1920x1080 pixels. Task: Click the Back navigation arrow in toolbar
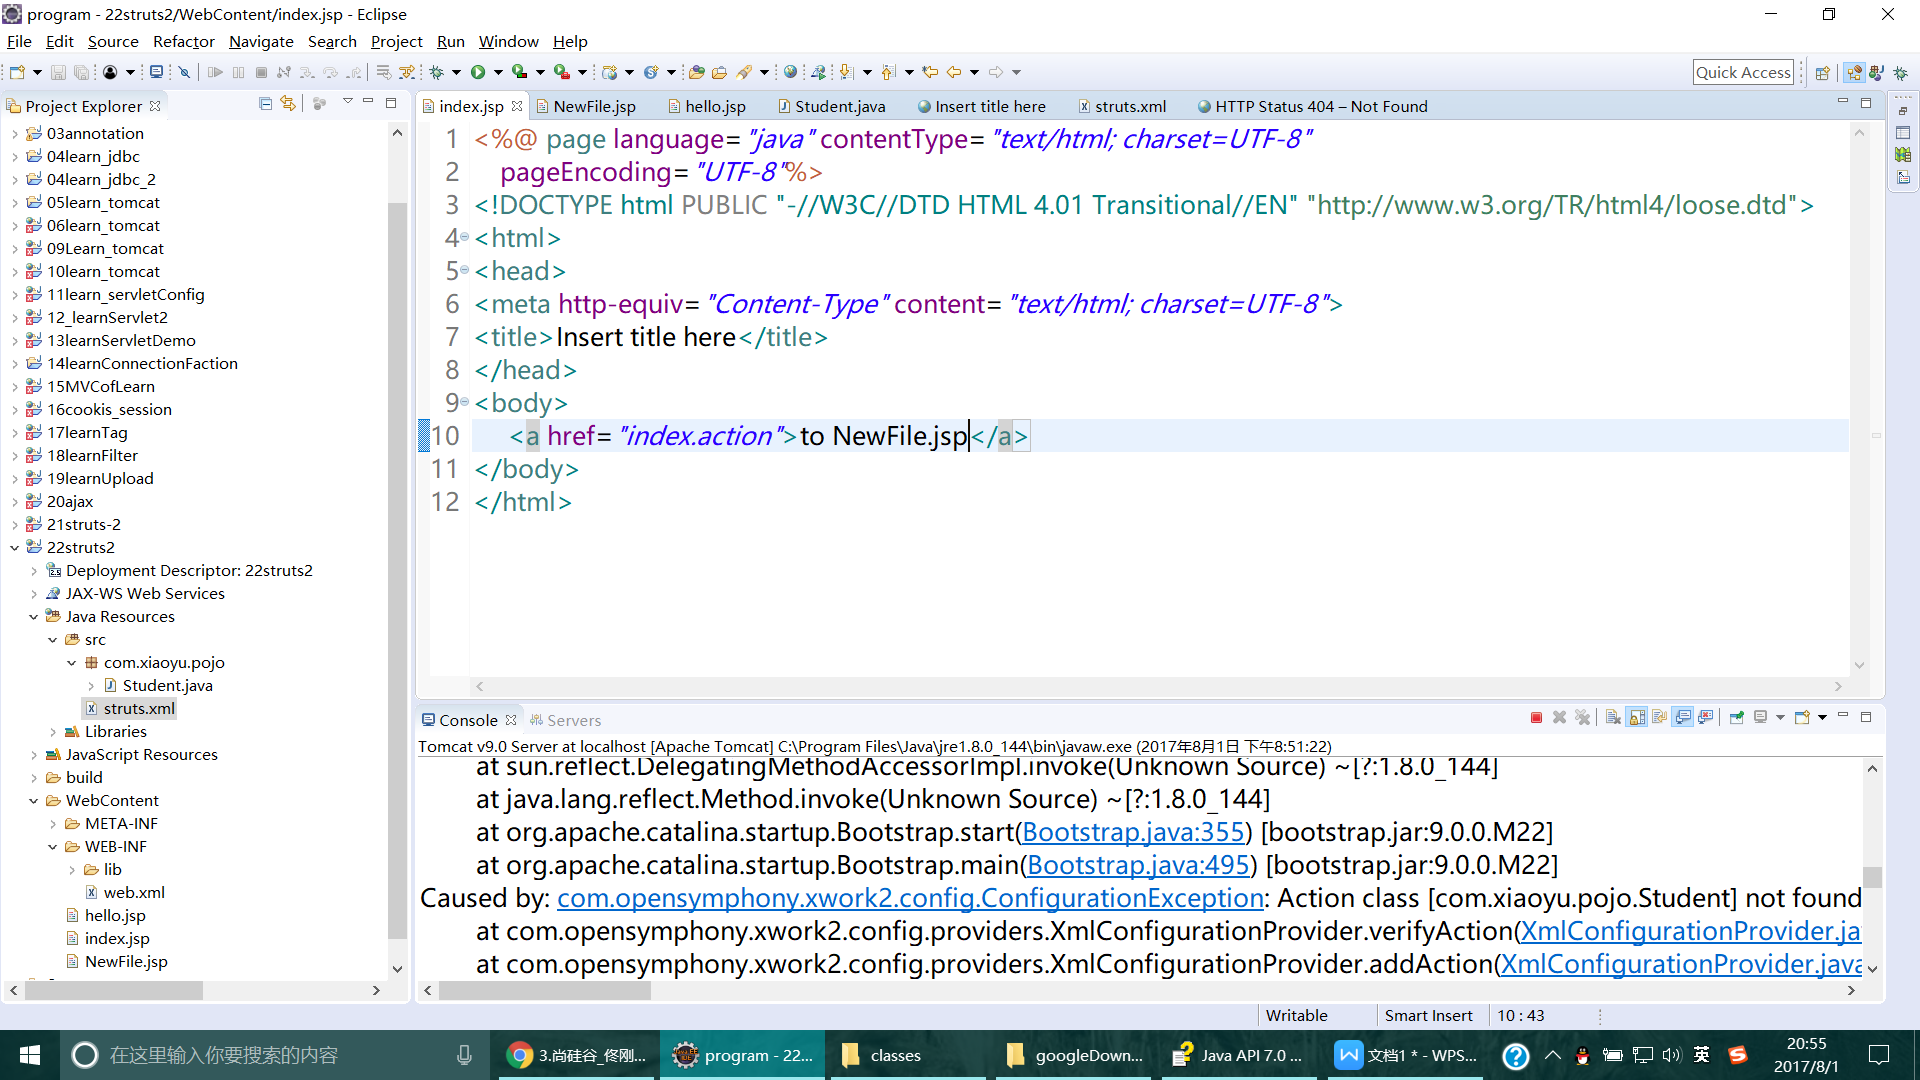coord(954,72)
